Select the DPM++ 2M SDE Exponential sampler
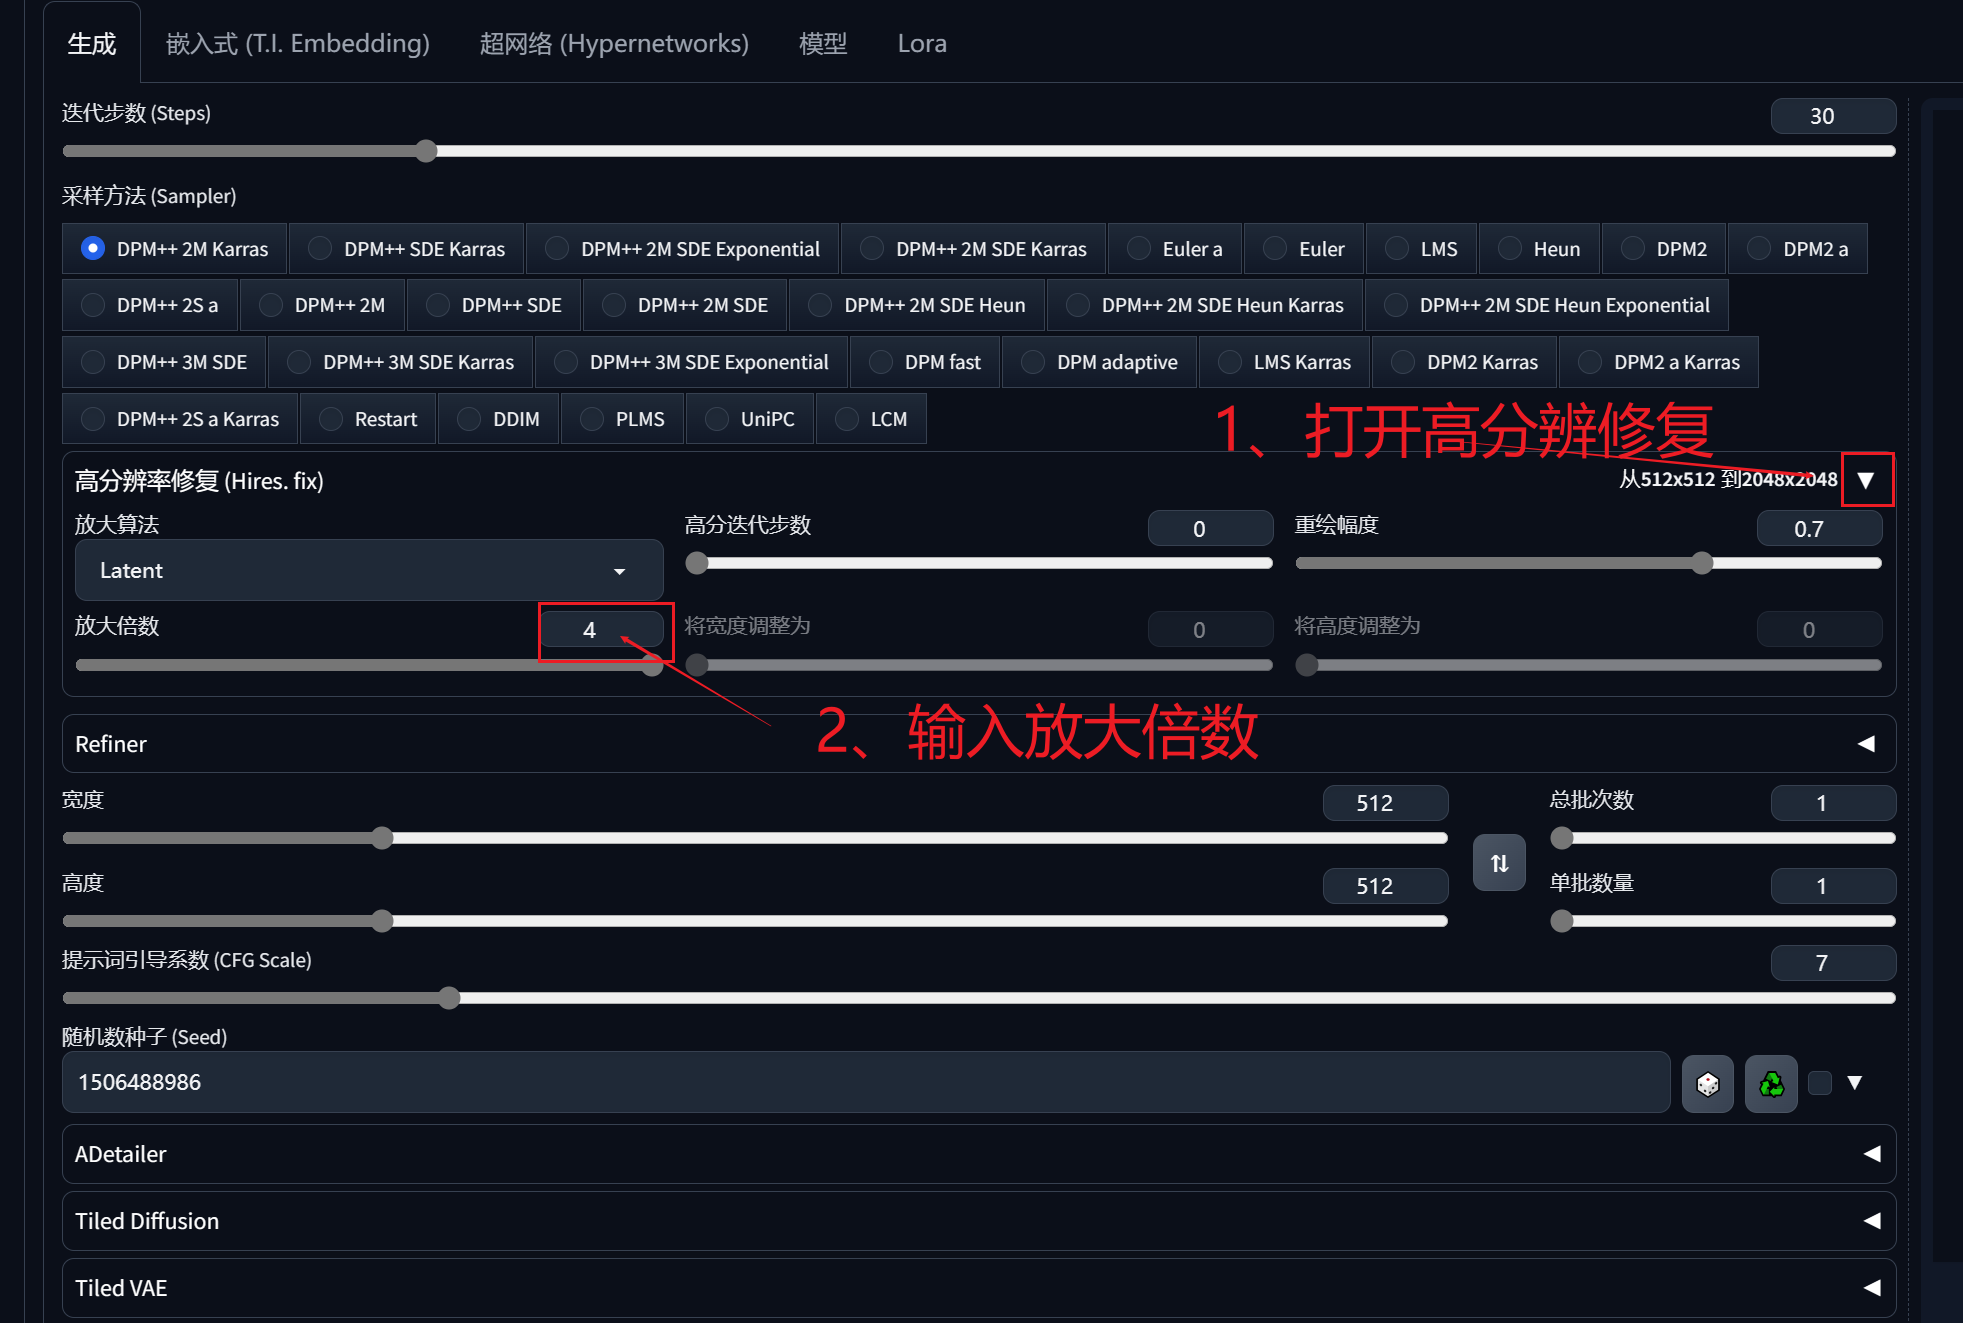The height and width of the screenshot is (1323, 1963). 683,249
